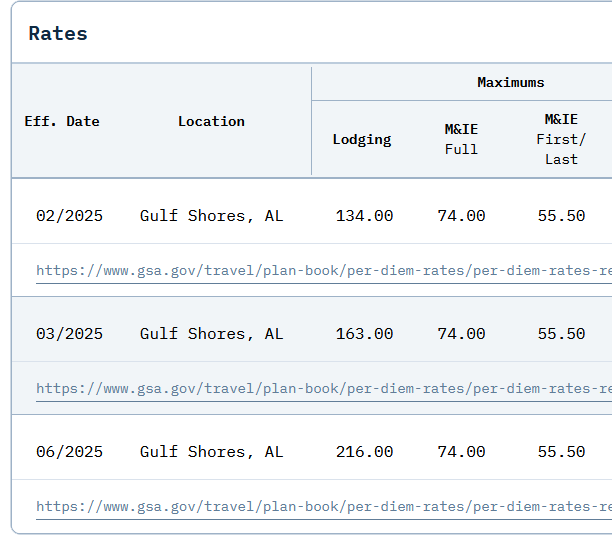This screenshot has width=612, height=535.
Task: Select the 03/2025 effective date cell
Action: click(69, 334)
